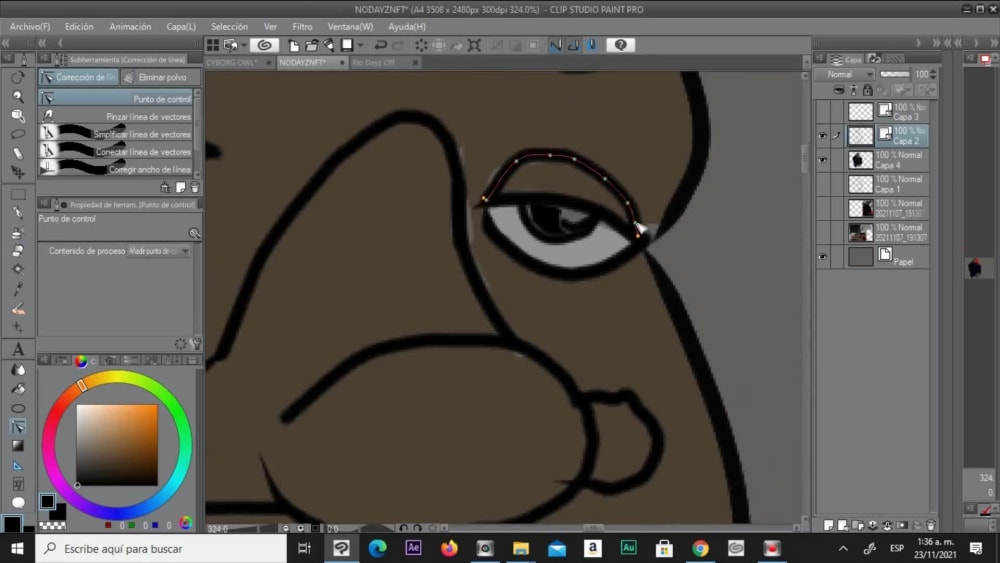The width and height of the screenshot is (1000, 563).
Task: Toggle visibility eye of Papel layer
Action: click(823, 257)
